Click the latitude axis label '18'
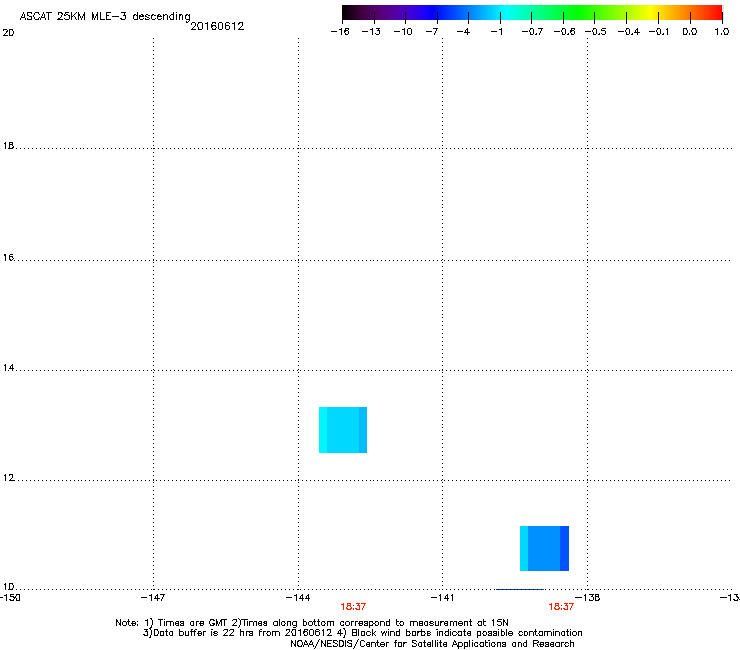Screen dimensions: 740x650 (x=8, y=146)
